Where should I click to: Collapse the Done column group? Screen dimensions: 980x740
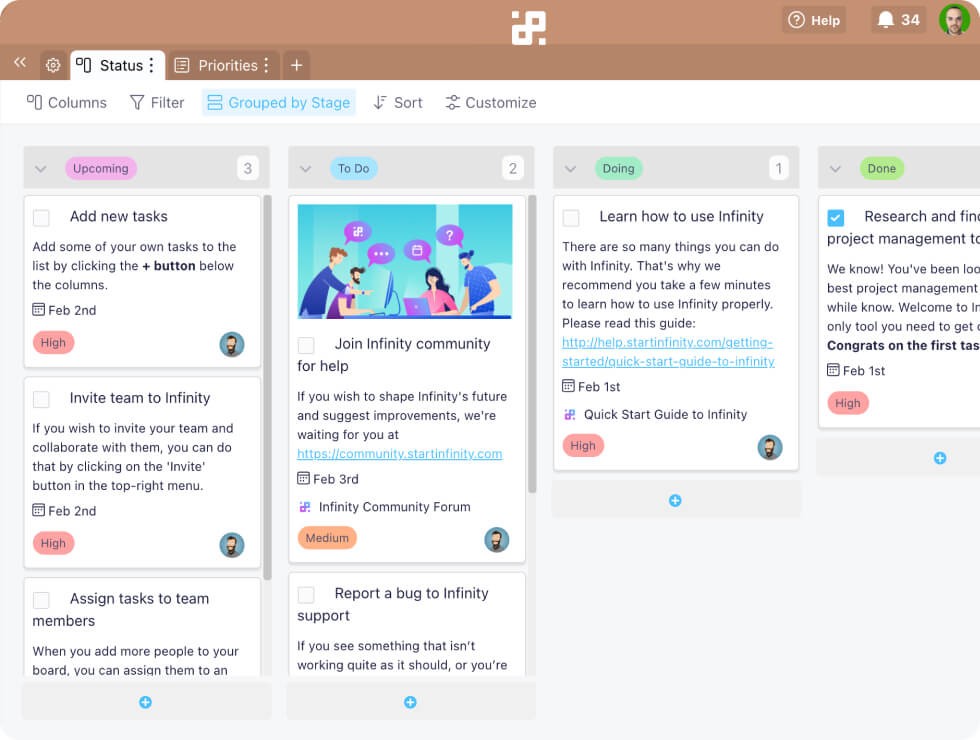point(835,169)
